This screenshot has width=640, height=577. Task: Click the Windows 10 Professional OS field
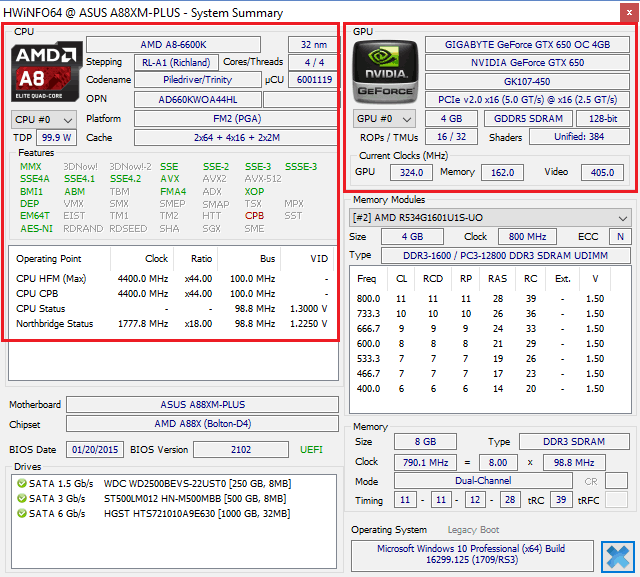tap(472, 554)
